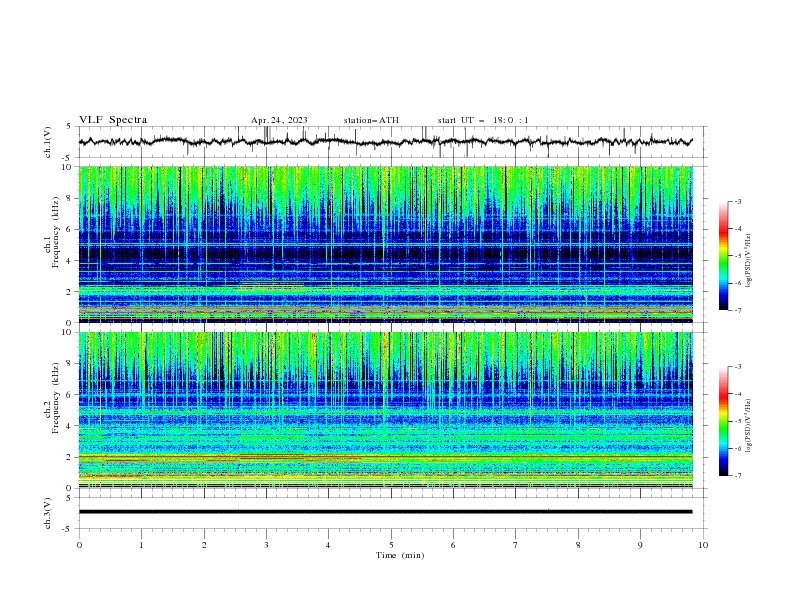The width and height of the screenshot is (792, 612).
Task: Click the "ch.3(V)" axis label
Action: 48,513
